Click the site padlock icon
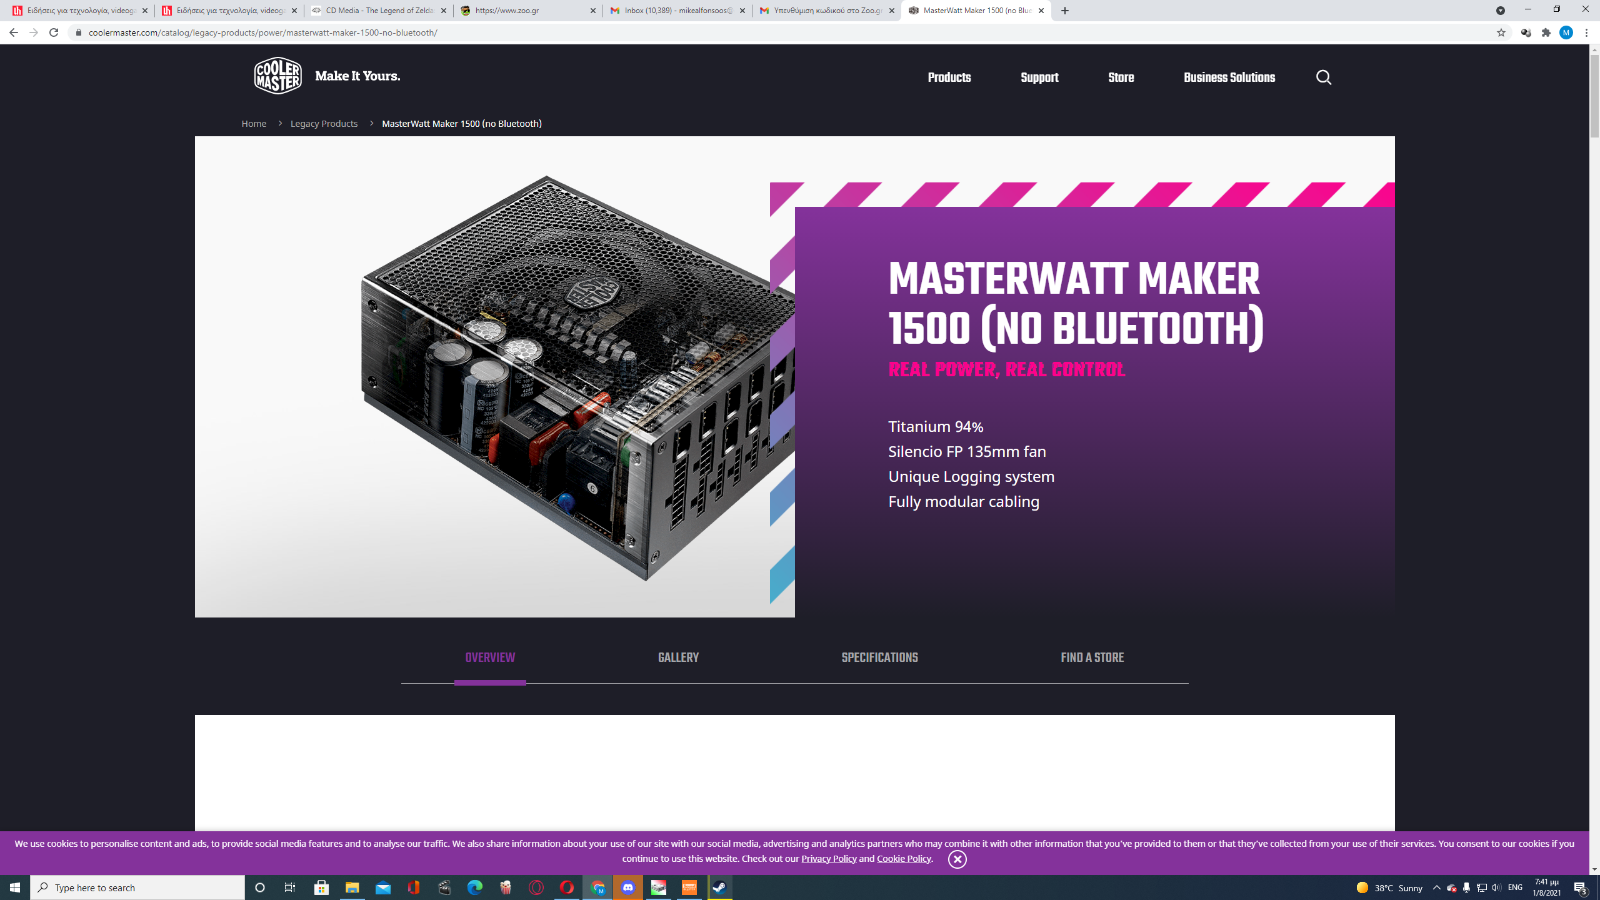1600x900 pixels. (x=78, y=32)
